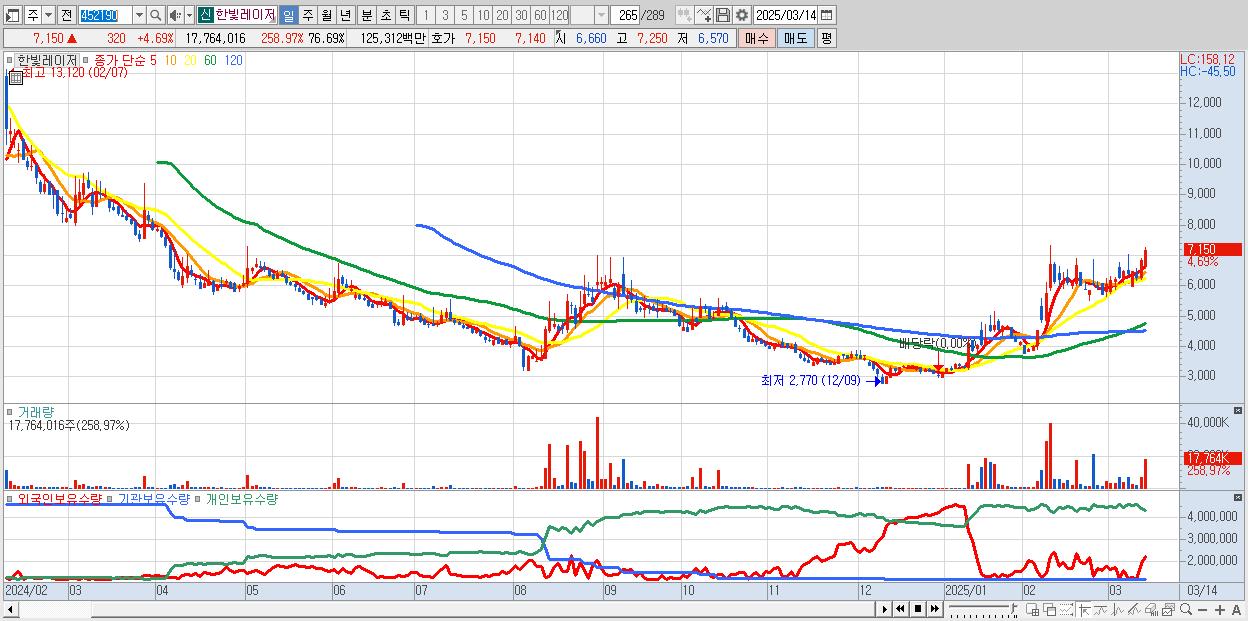1248x621 pixels.
Task: Toggle the left side panel icon
Action: click(12, 15)
